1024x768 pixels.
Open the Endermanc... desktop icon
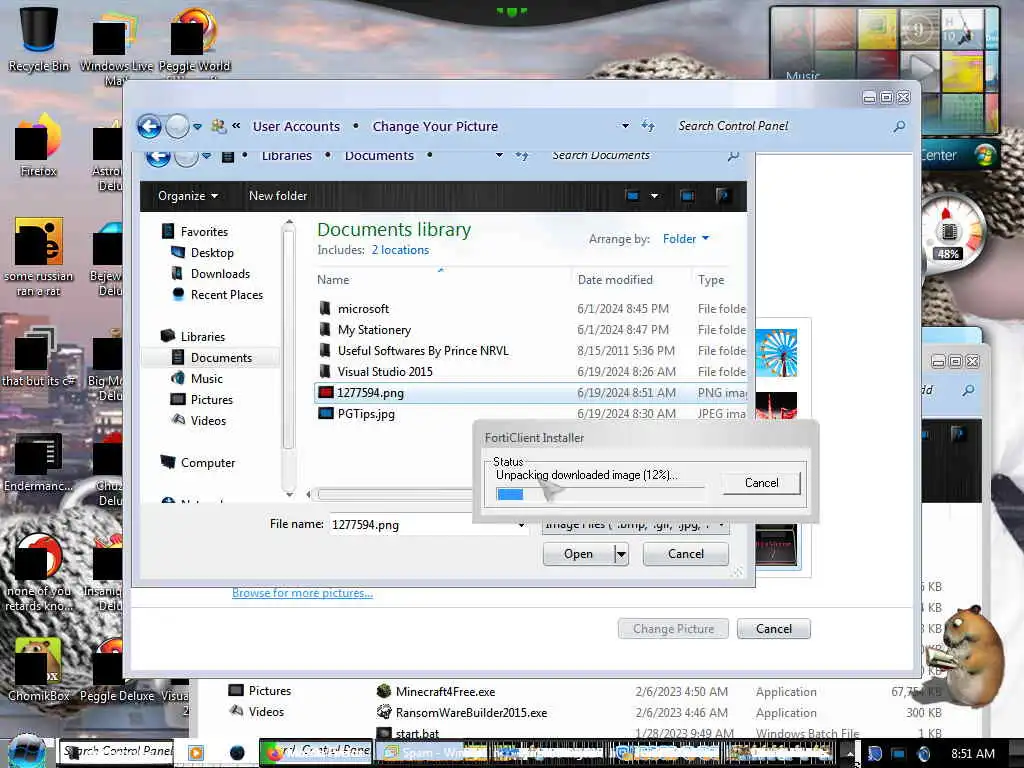[38, 461]
